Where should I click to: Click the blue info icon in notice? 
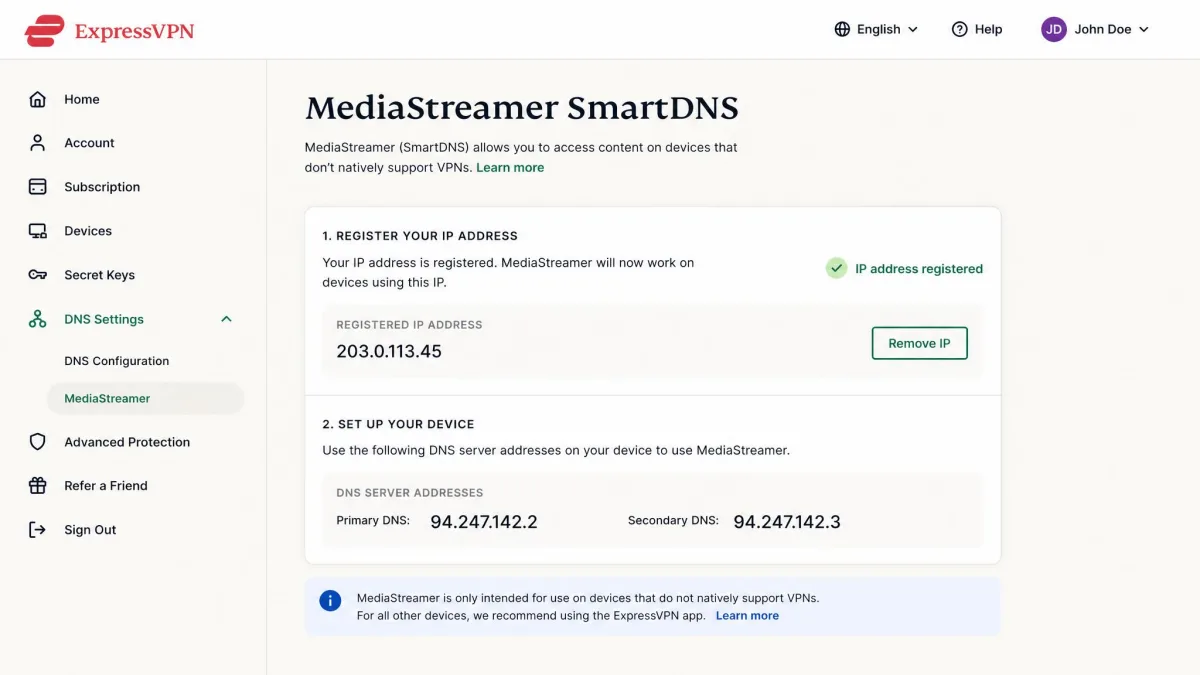[330, 601]
